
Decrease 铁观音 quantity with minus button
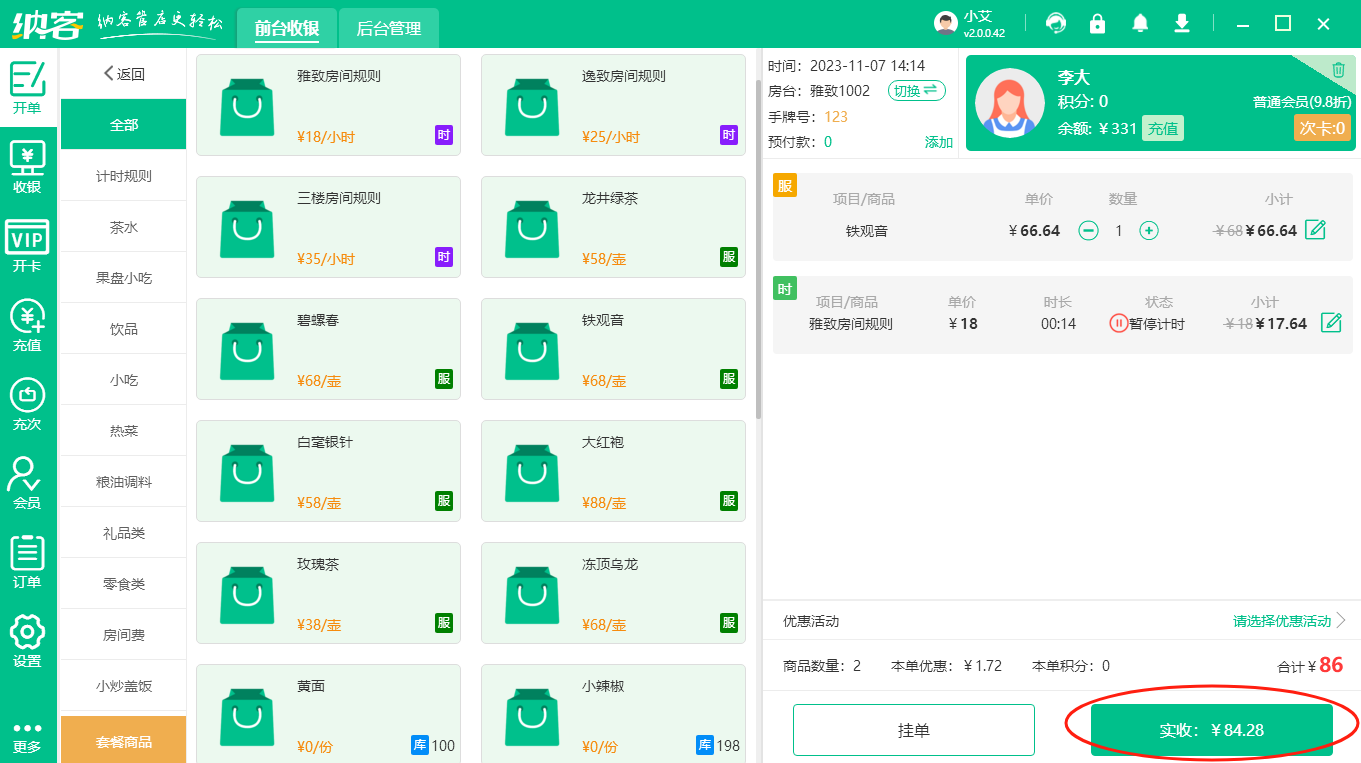(1088, 231)
